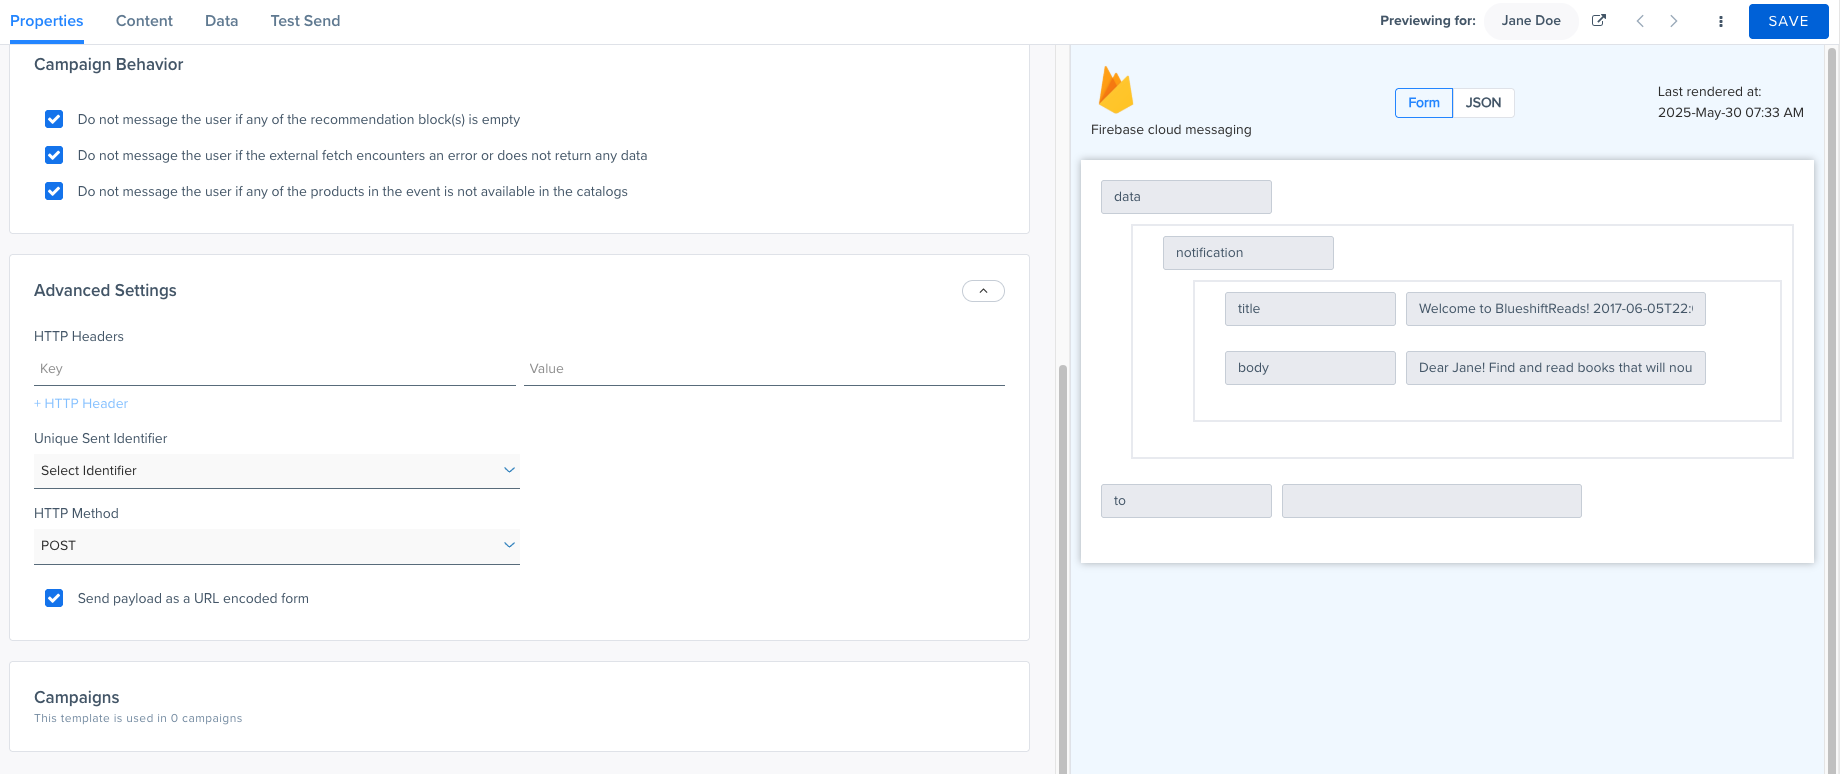Switch preview to JSON view
The image size is (1840, 774).
click(x=1483, y=103)
